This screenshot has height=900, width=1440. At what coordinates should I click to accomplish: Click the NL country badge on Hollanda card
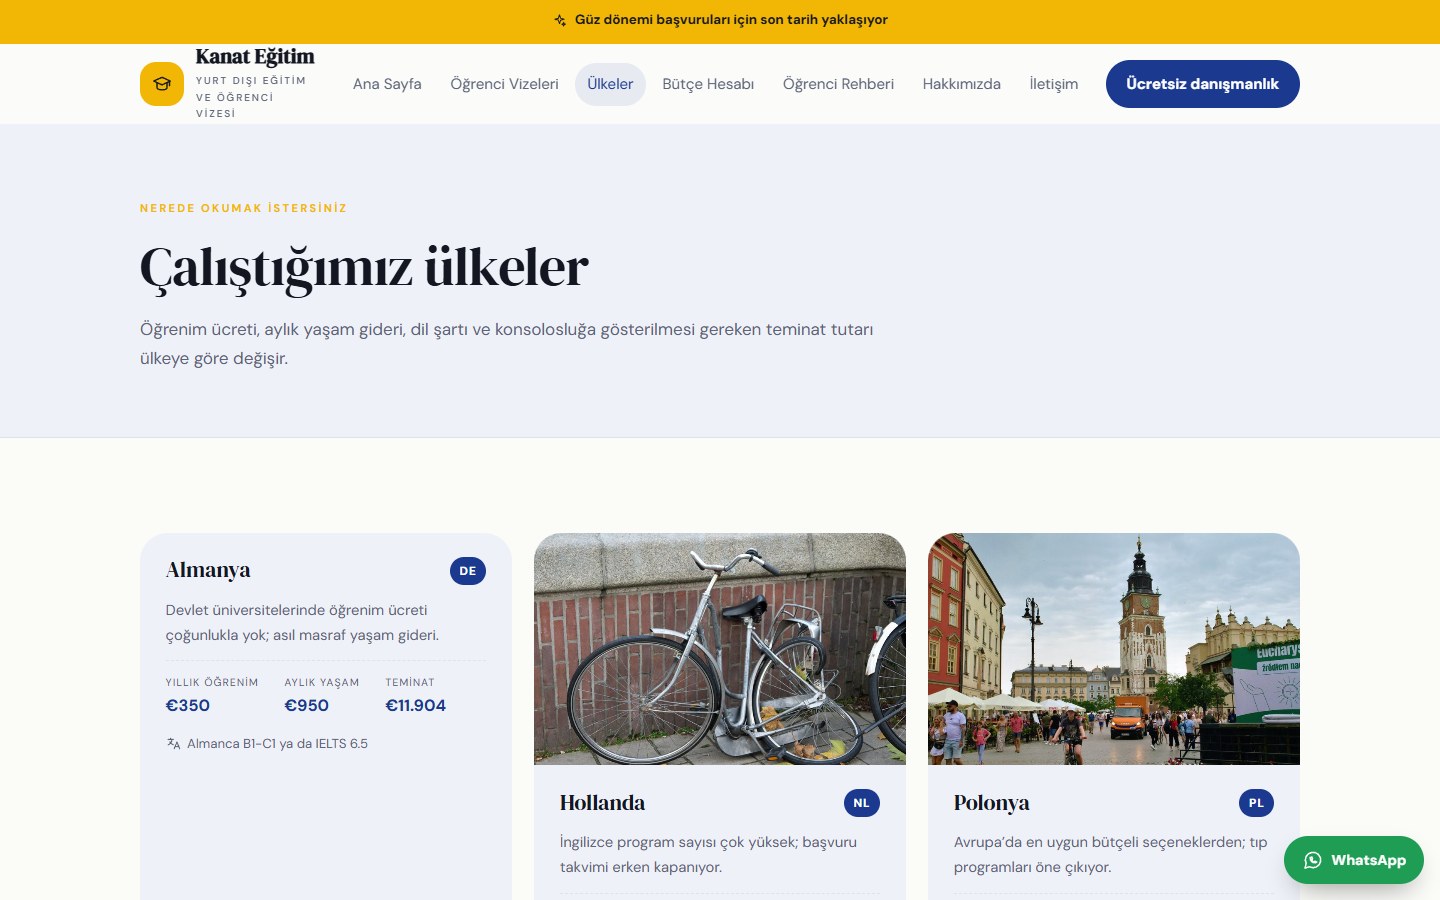(862, 803)
